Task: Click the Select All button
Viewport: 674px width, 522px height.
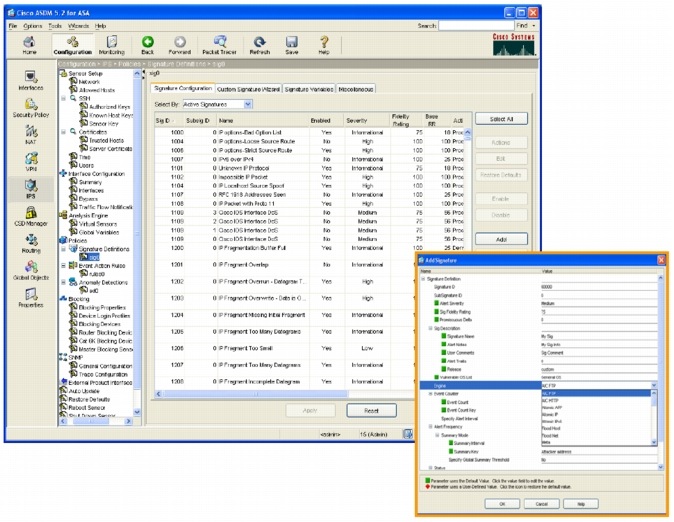Action: pos(501,119)
